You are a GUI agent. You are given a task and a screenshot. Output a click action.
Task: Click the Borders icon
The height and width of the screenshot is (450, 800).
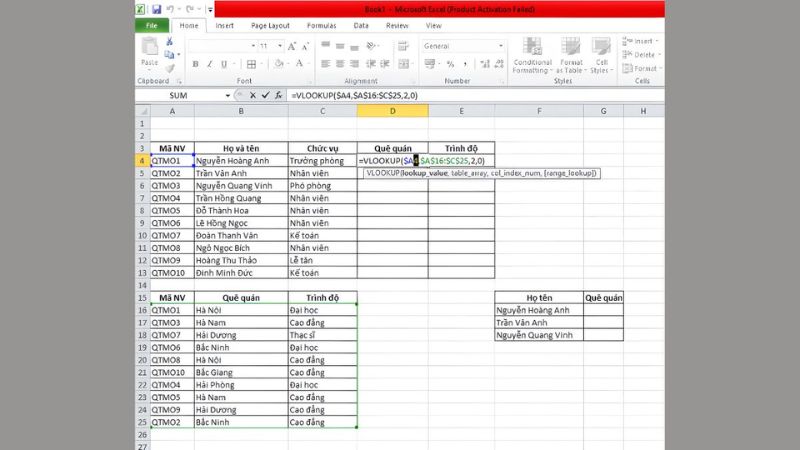pyautogui.click(x=251, y=64)
